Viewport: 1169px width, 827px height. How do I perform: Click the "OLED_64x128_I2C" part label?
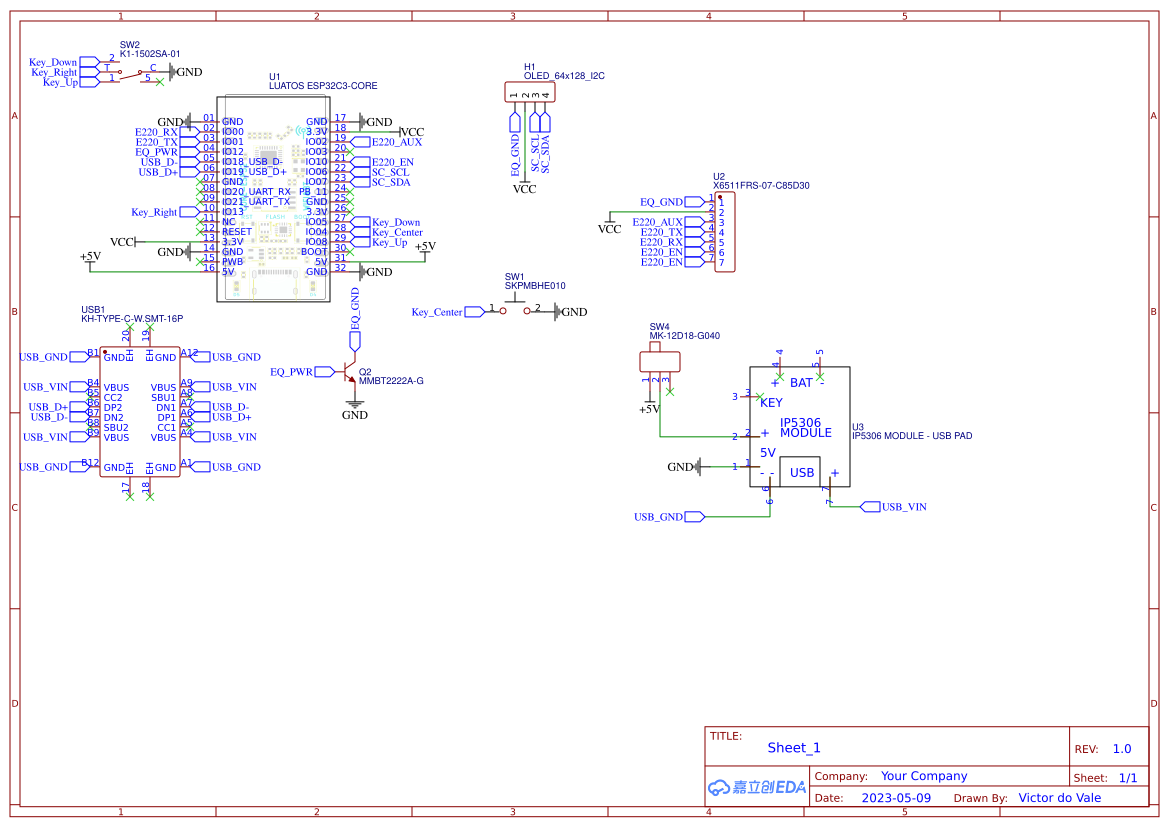(564, 76)
